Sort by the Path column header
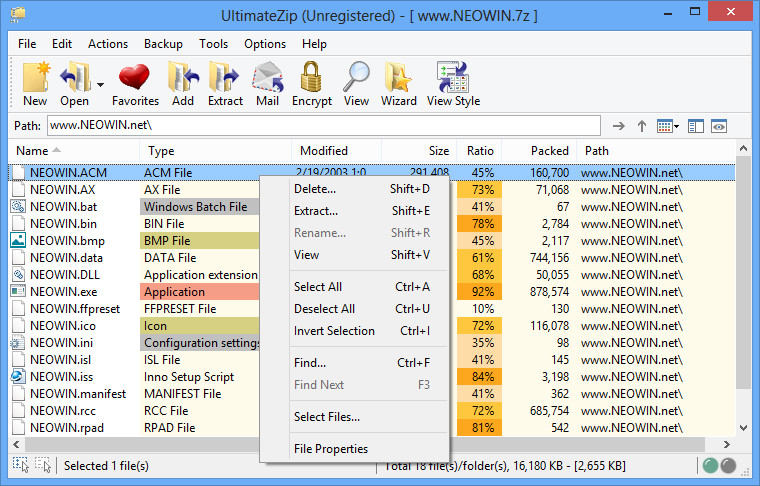 coord(656,151)
